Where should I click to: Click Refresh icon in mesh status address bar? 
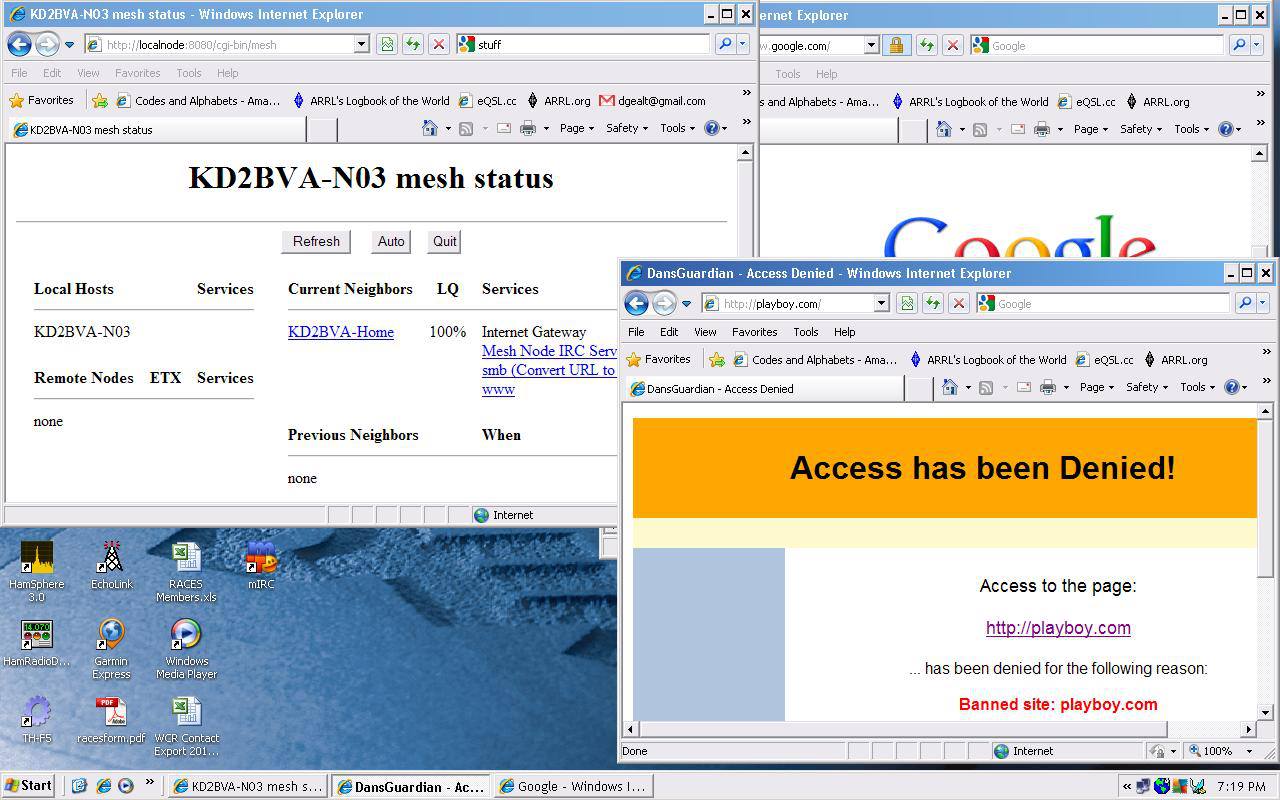pos(412,44)
